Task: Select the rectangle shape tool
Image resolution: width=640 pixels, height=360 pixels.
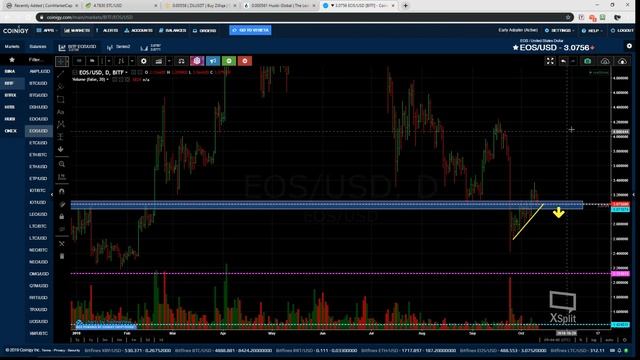Action: click(x=61, y=99)
